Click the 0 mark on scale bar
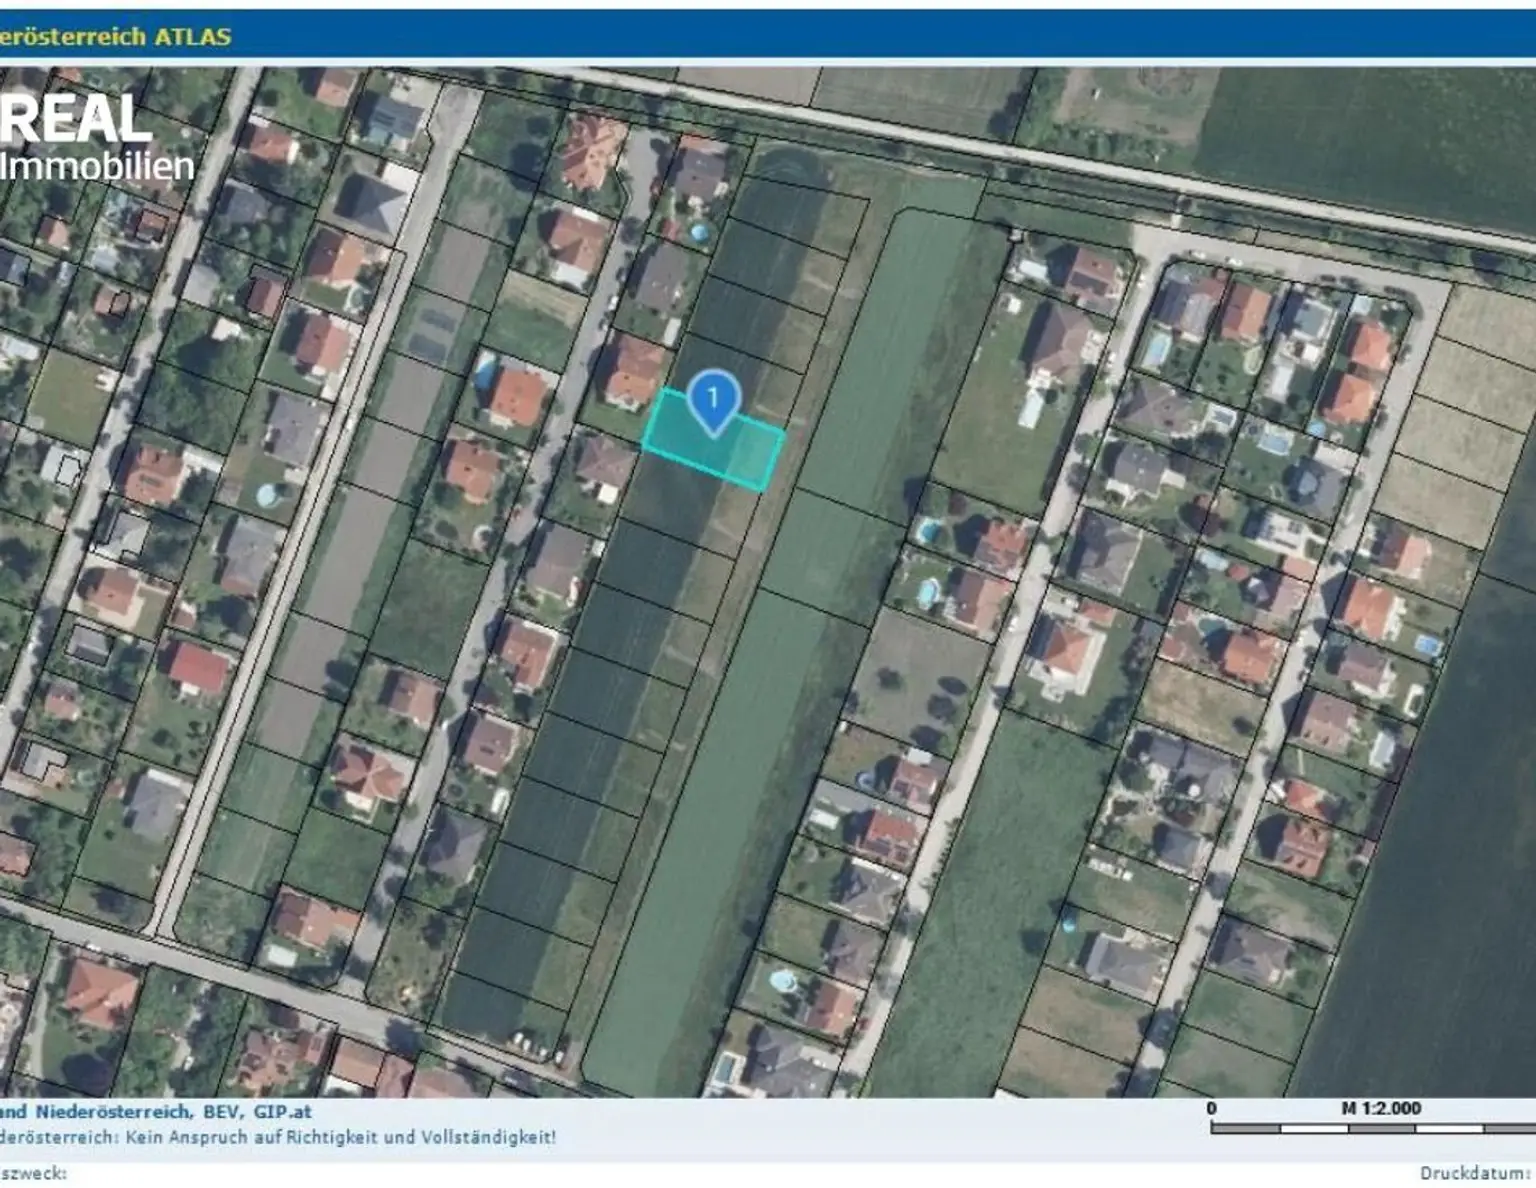The height and width of the screenshot is (1188, 1536). [1212, 1108]
